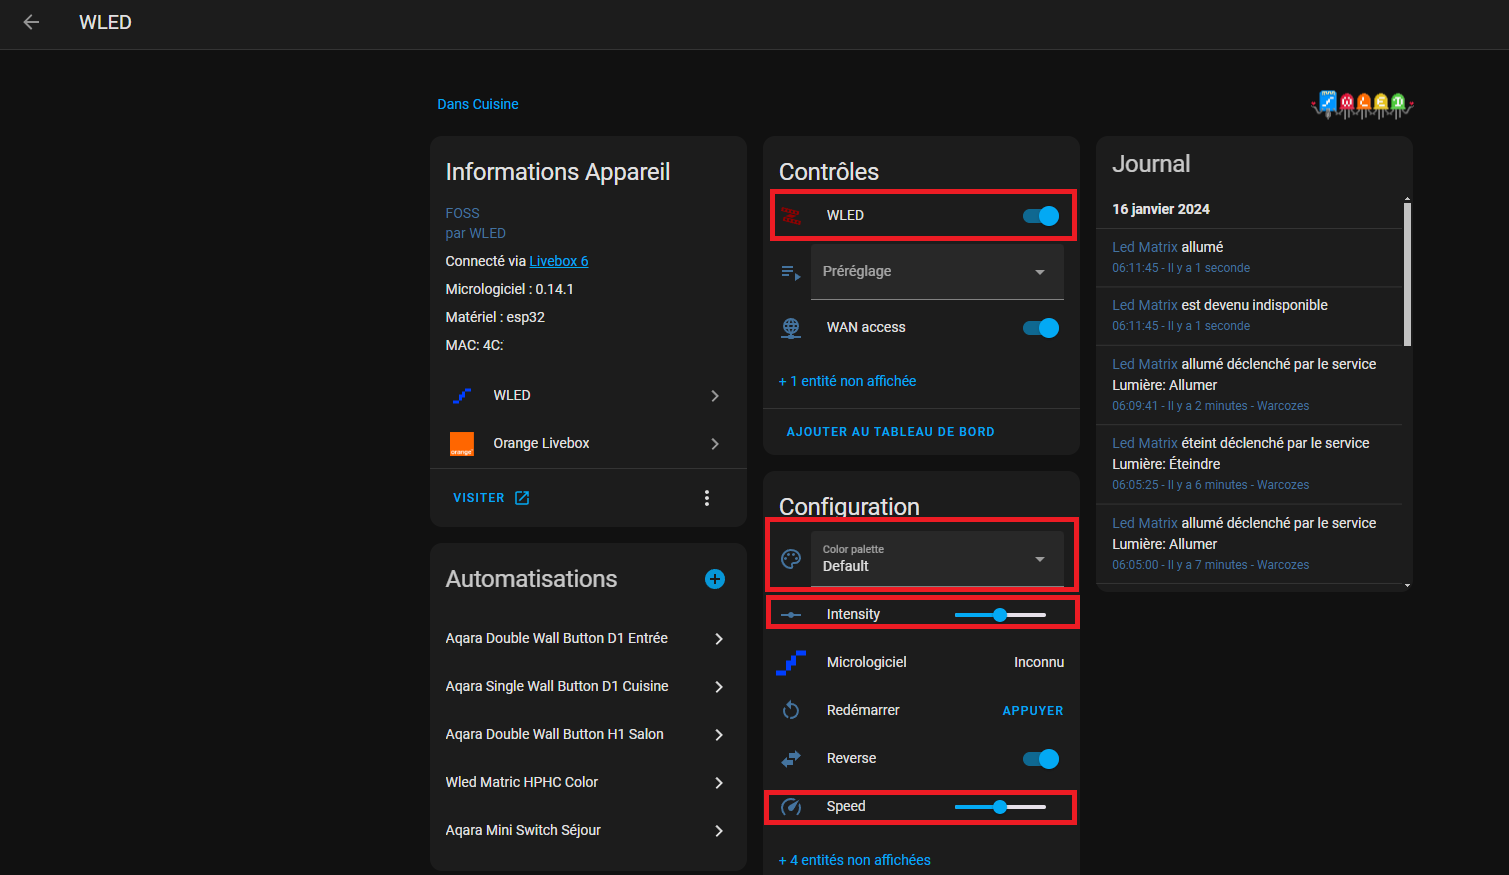Image resolution: width=1509 pixels, height=875 pixels.
Task: Expand the Orange Livebox row chevron
Action: click(715, 444)
